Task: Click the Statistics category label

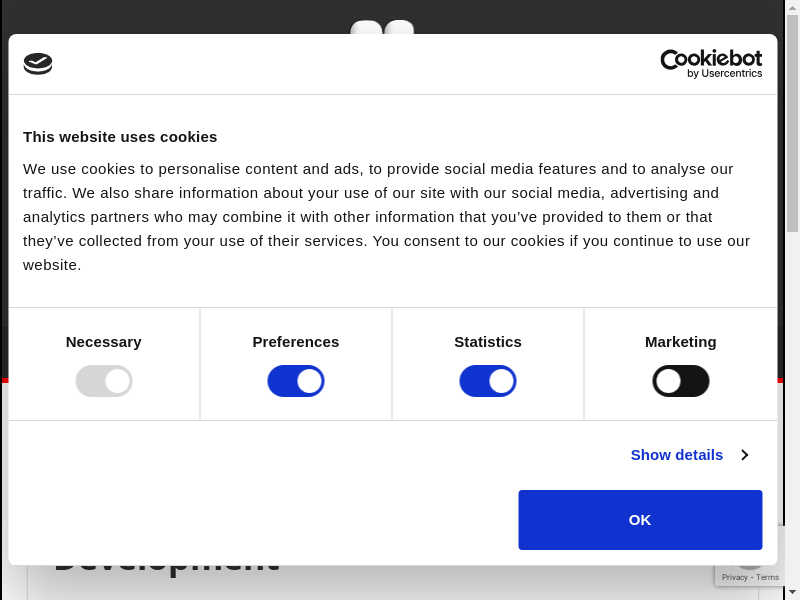Action: pos(488,342)
